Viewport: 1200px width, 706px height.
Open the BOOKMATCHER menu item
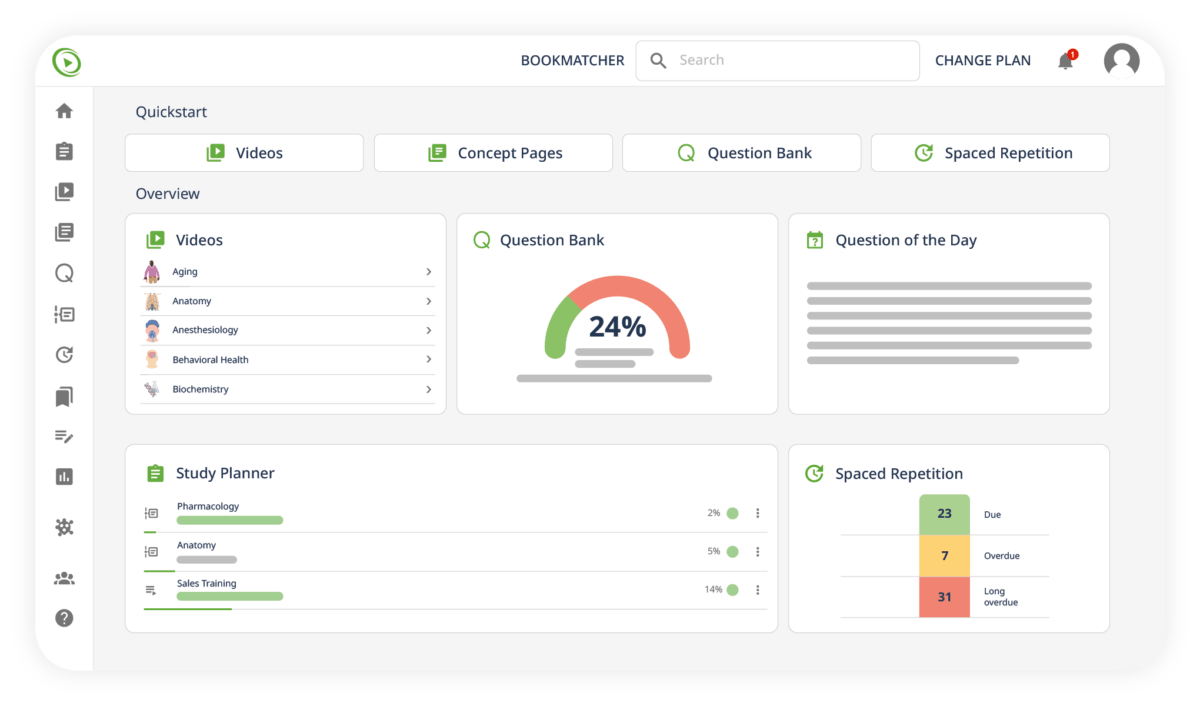click(572, 60)
